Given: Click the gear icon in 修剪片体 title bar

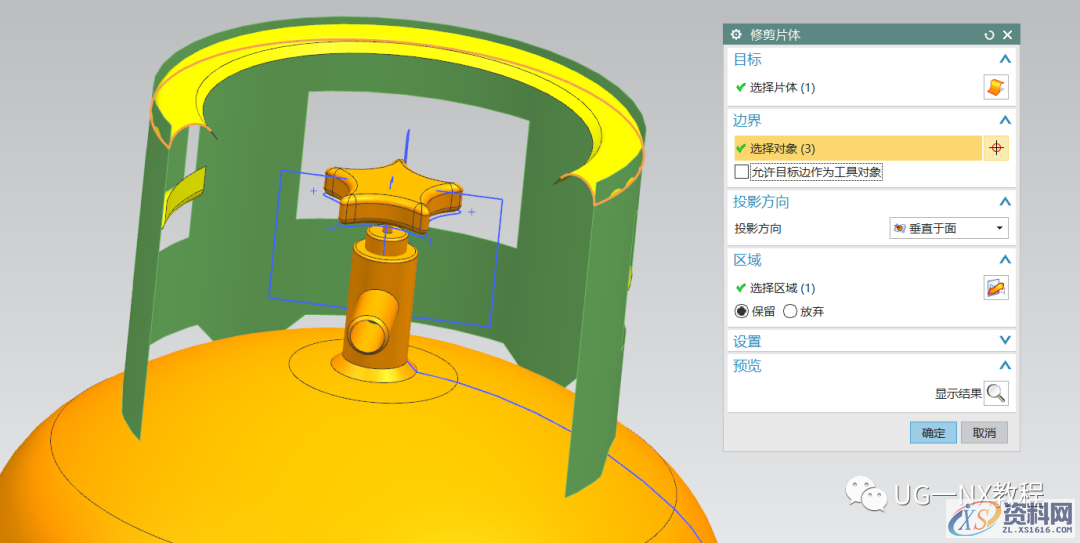Looking at the screenshot, I should tap(737, 35).
